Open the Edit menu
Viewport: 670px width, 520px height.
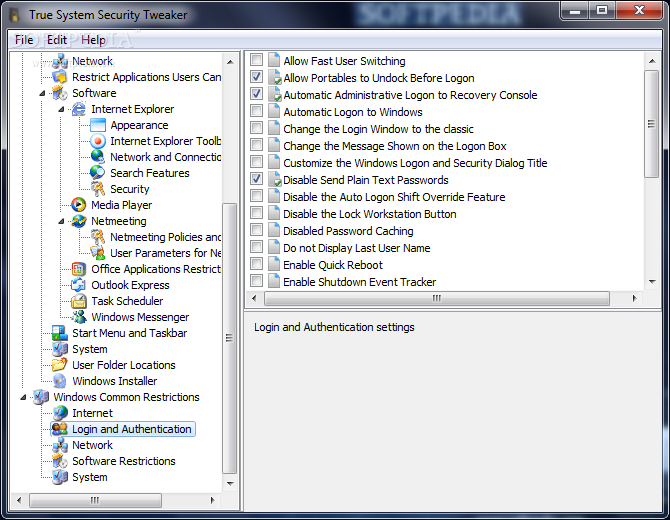point(57,40)
